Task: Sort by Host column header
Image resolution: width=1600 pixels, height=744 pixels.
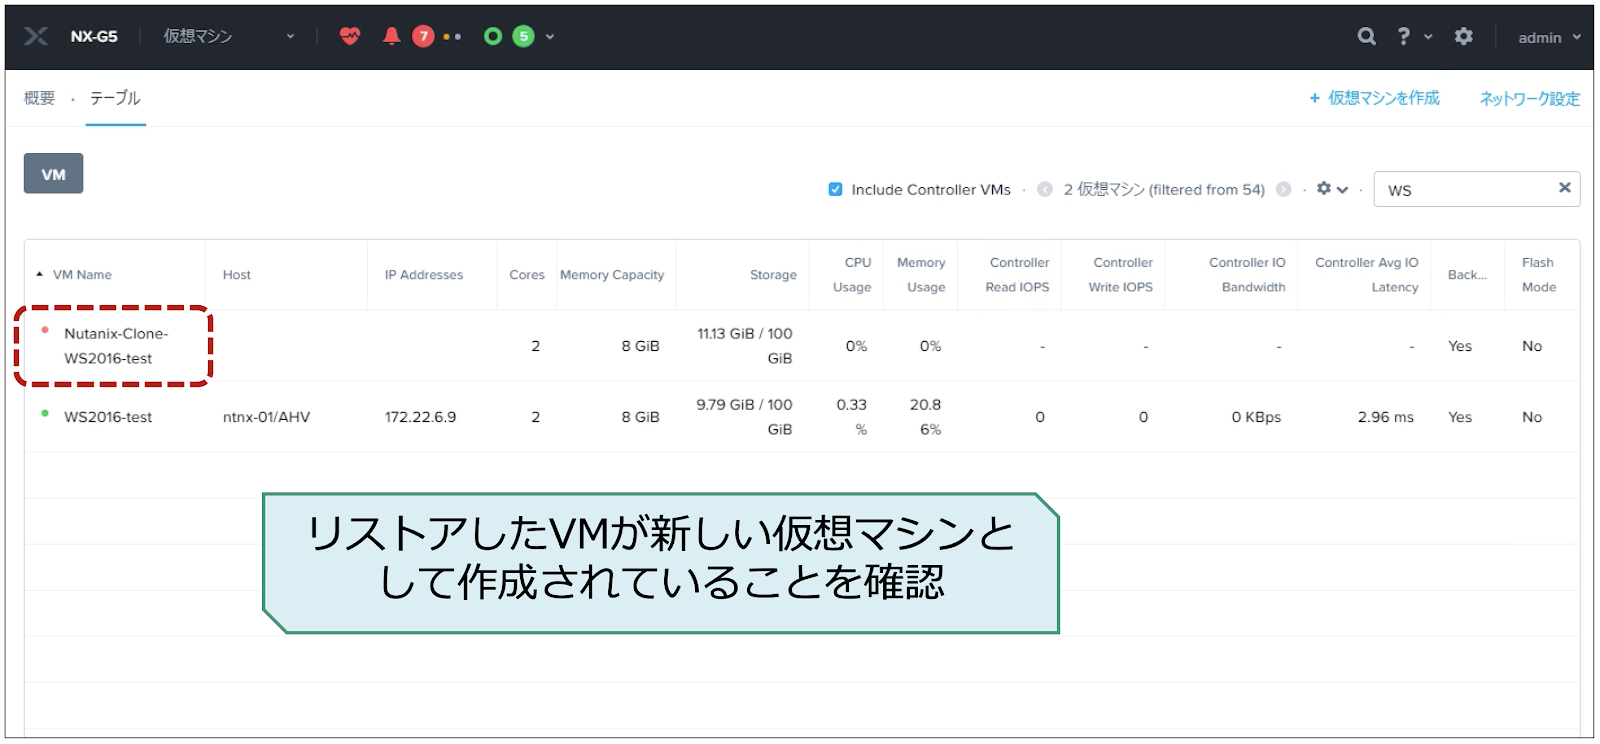Action: point(237,274)
